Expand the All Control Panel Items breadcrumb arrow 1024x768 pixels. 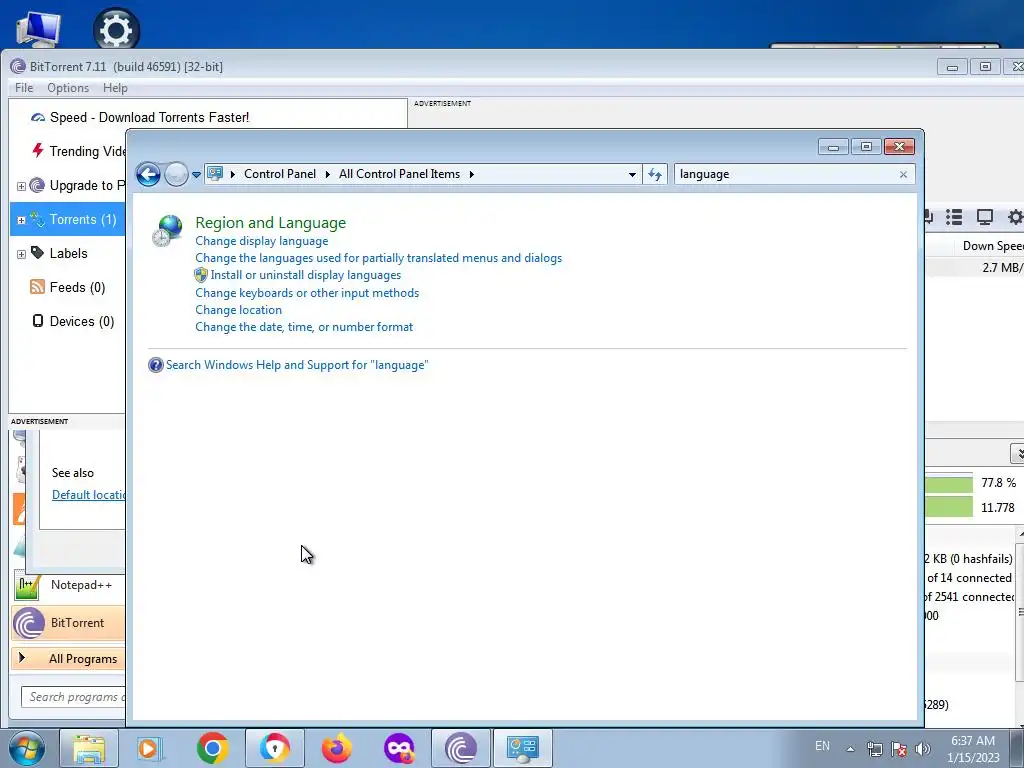click(x=472, y=174)
